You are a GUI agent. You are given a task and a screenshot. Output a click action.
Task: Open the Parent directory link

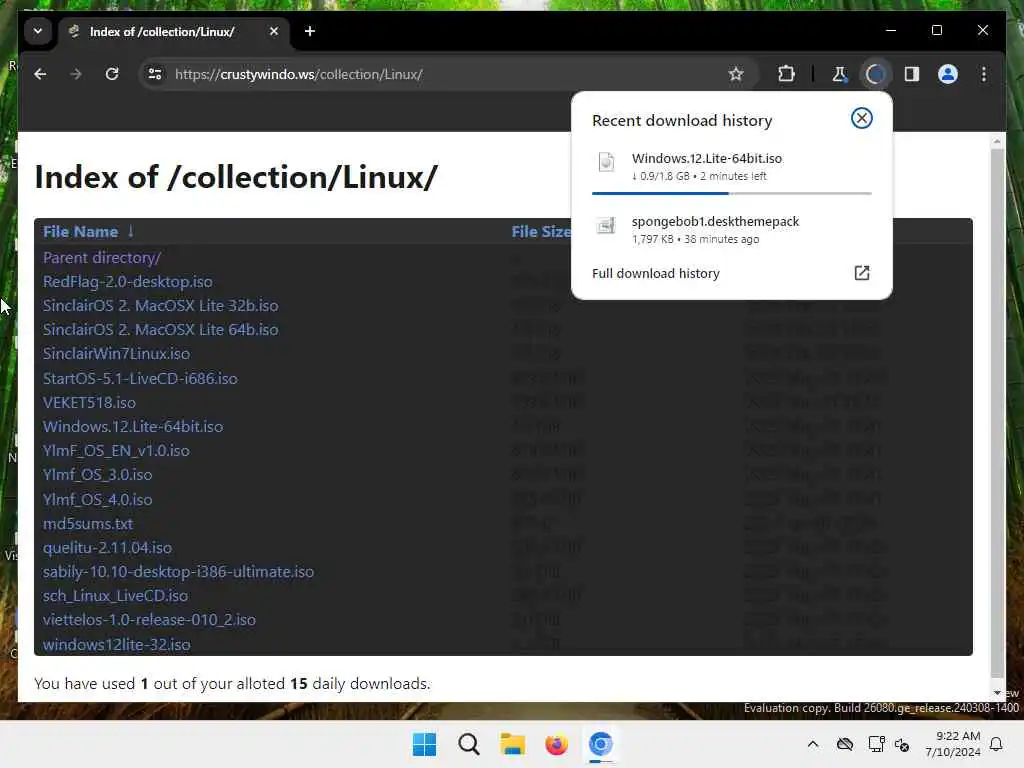102,257
